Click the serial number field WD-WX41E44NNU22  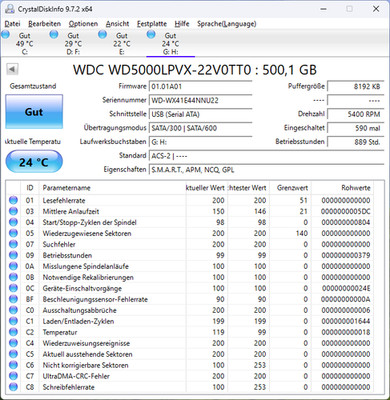coord(200,100)
